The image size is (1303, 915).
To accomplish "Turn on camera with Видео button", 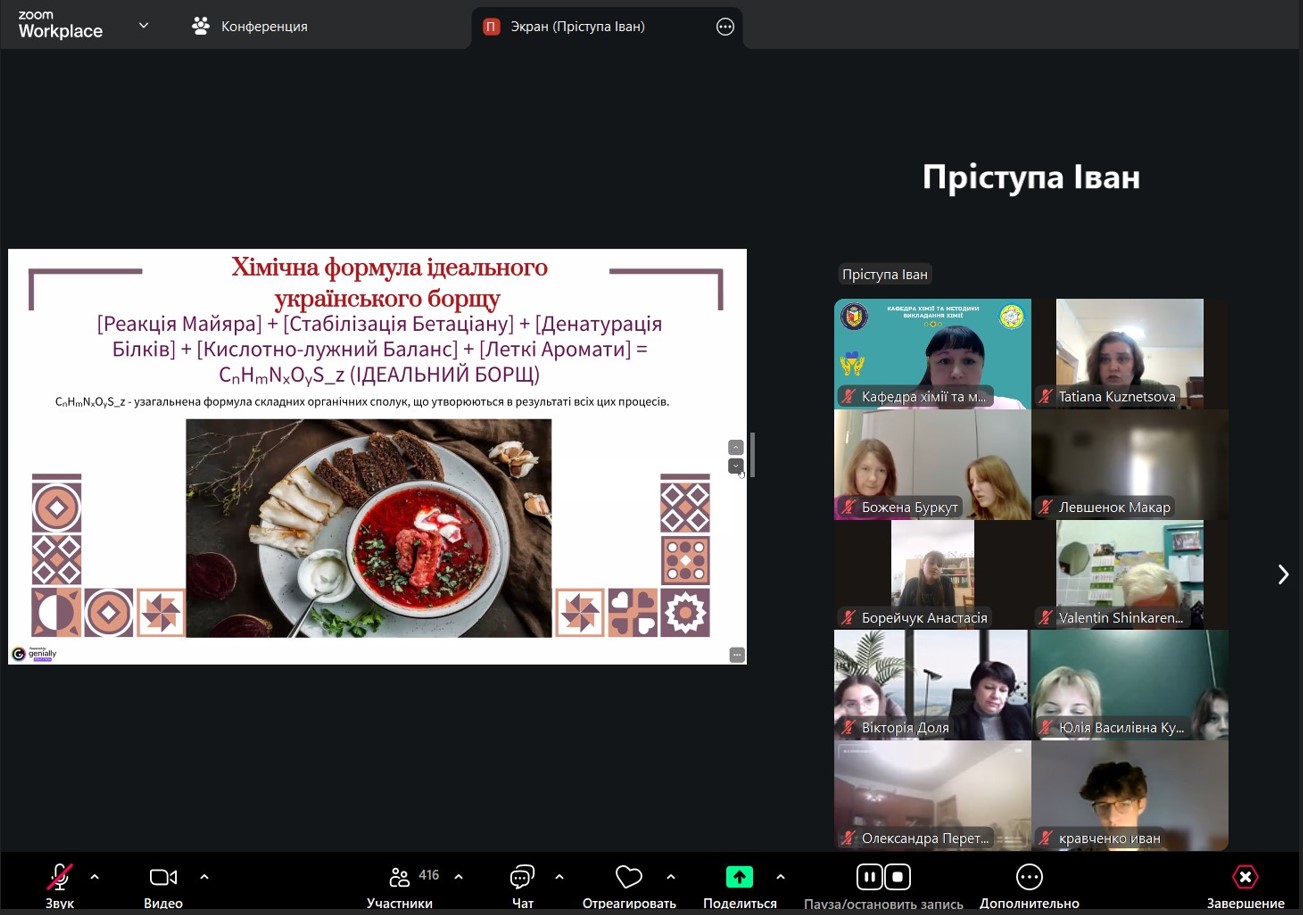I will click(163, 878).
